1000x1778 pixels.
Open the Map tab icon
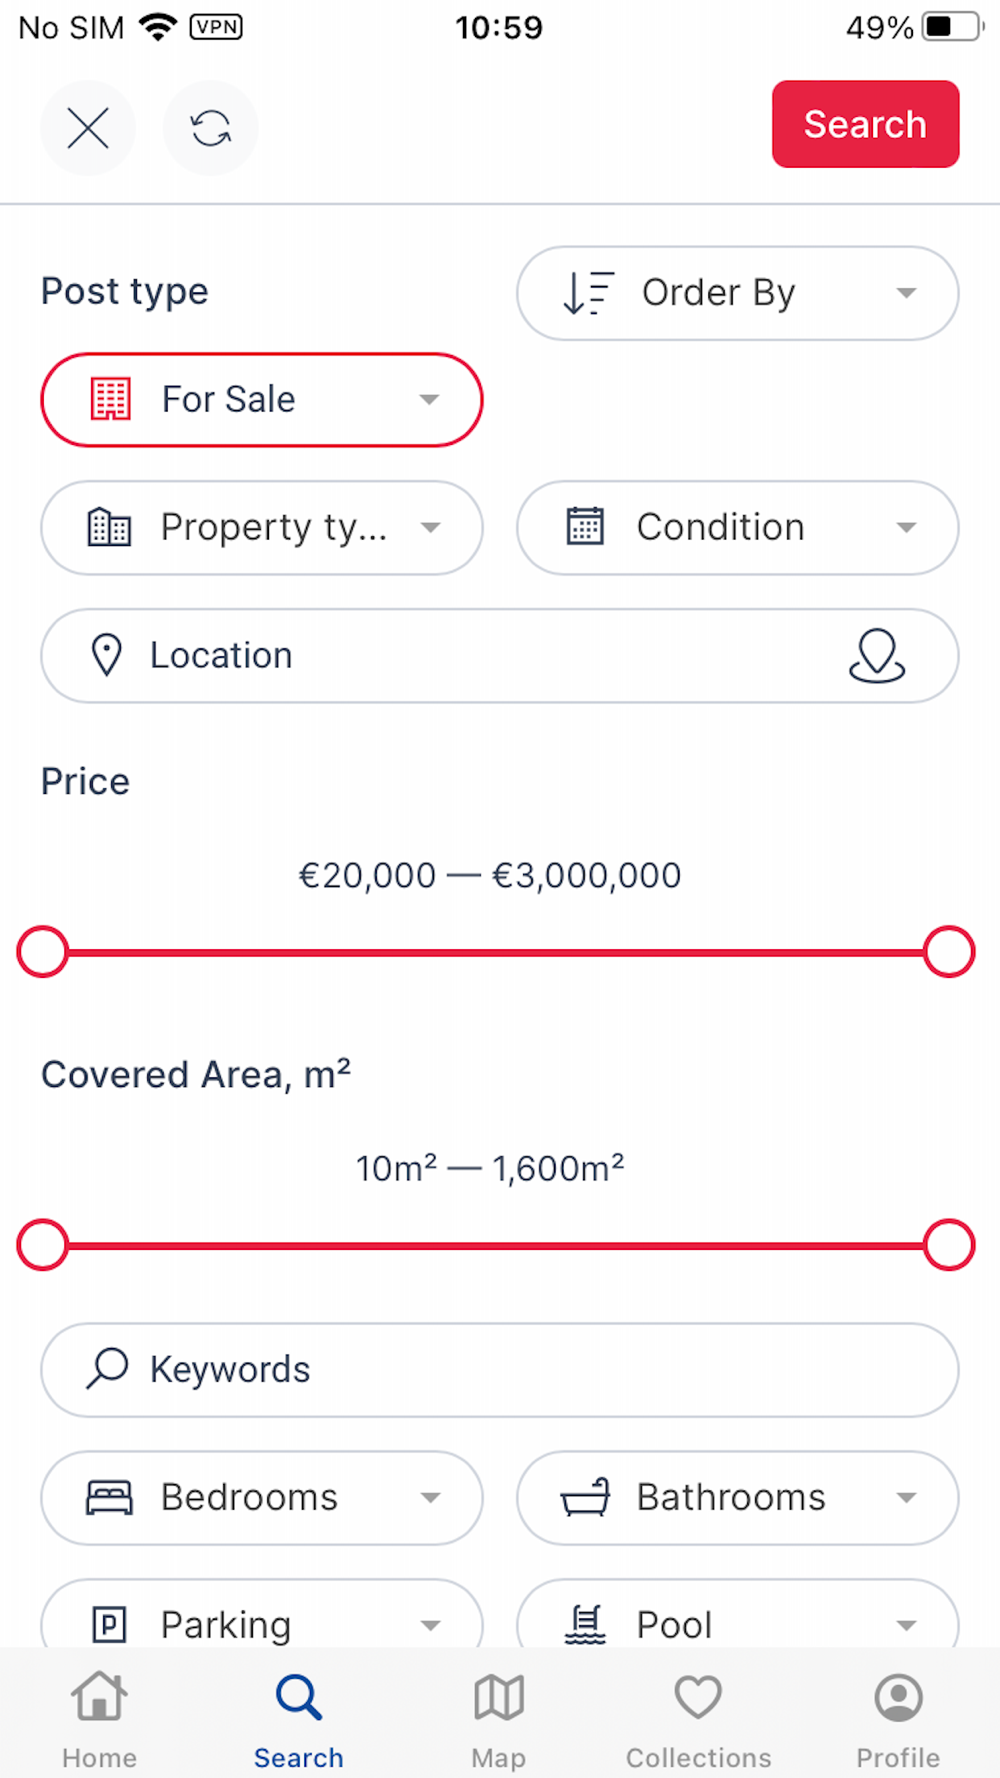498,1698
